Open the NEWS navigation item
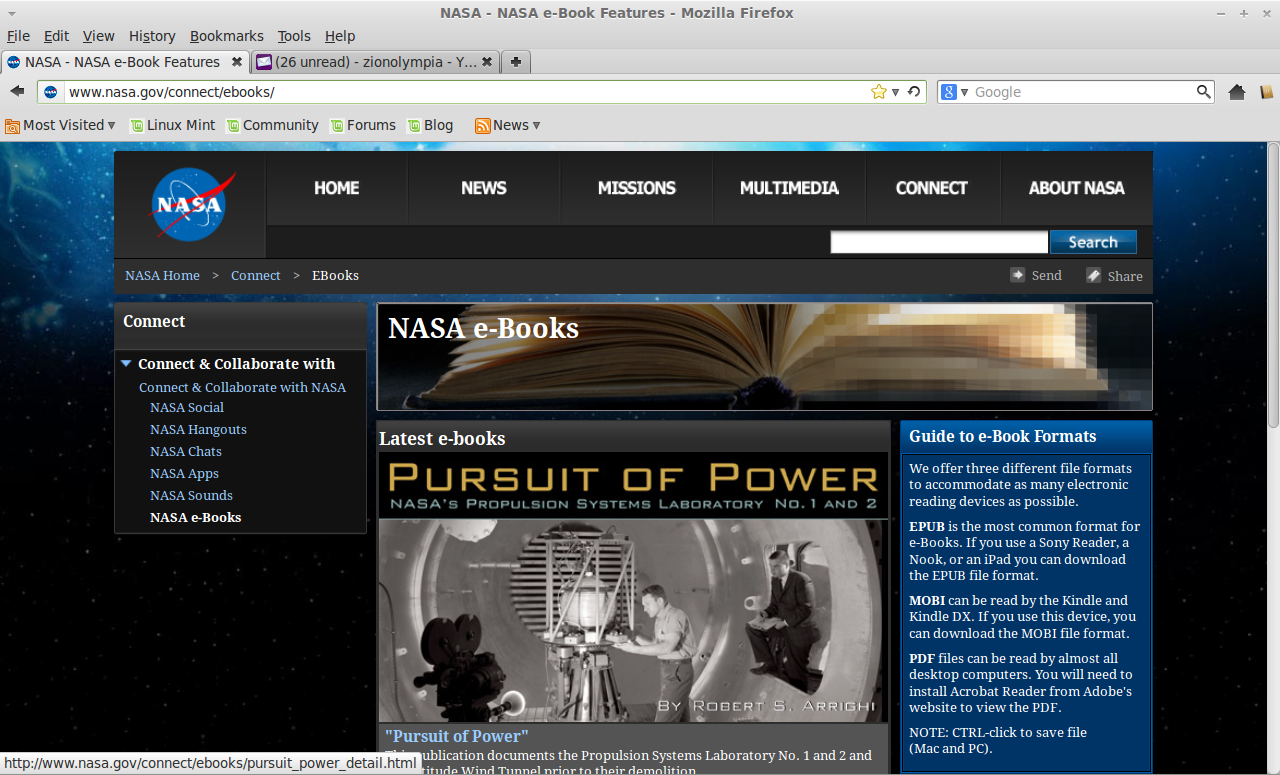 [484, 188]
